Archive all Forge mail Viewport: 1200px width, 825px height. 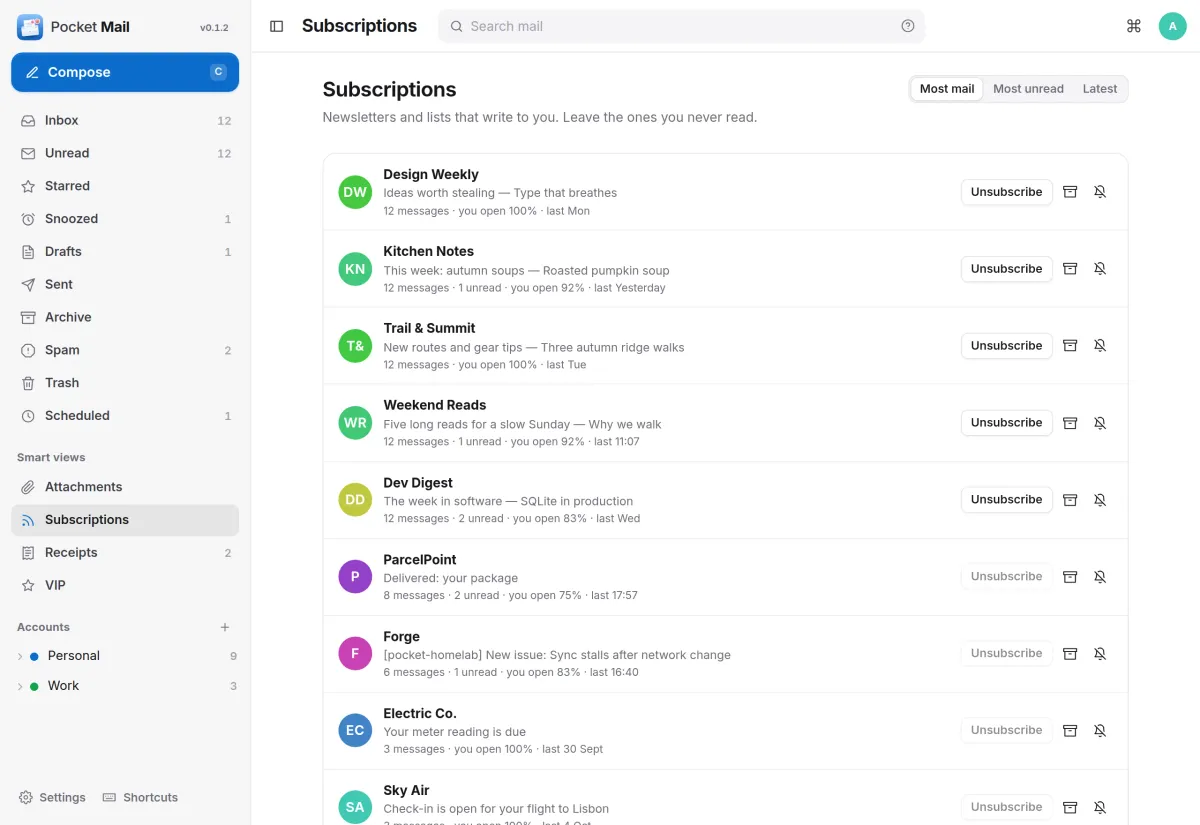click(x=1070, y=654)
